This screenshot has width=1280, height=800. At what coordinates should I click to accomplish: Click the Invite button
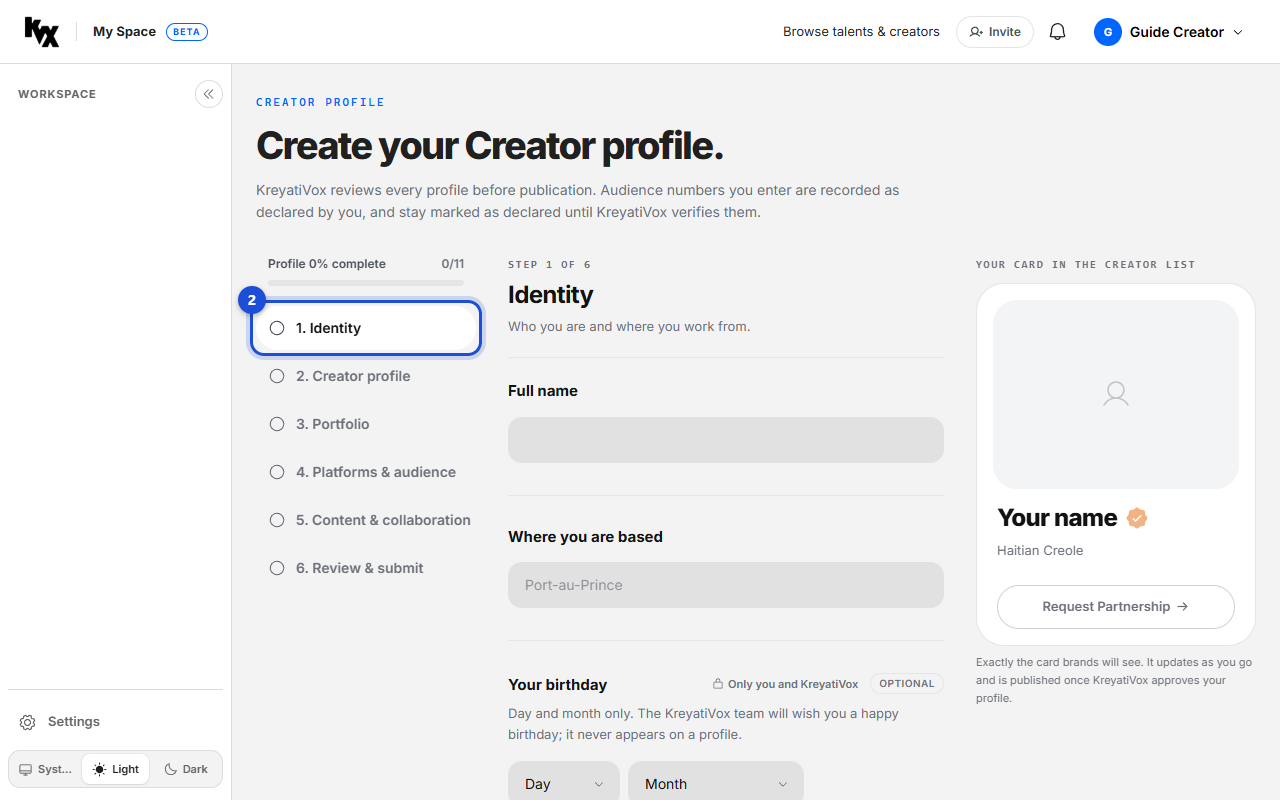point(995,32)
